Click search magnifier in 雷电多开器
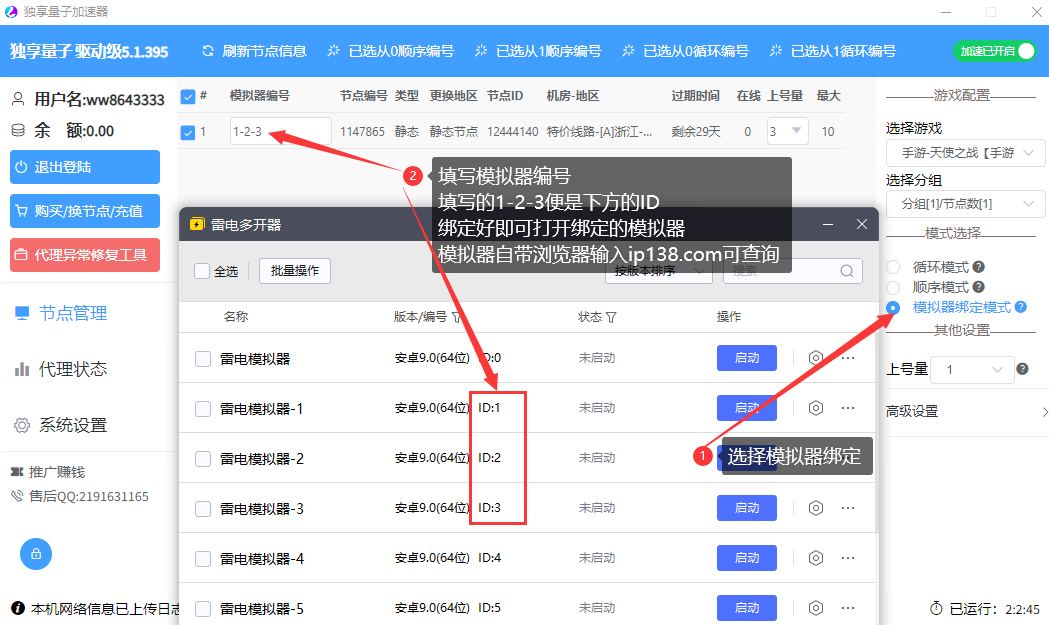 tap(846, 271)
